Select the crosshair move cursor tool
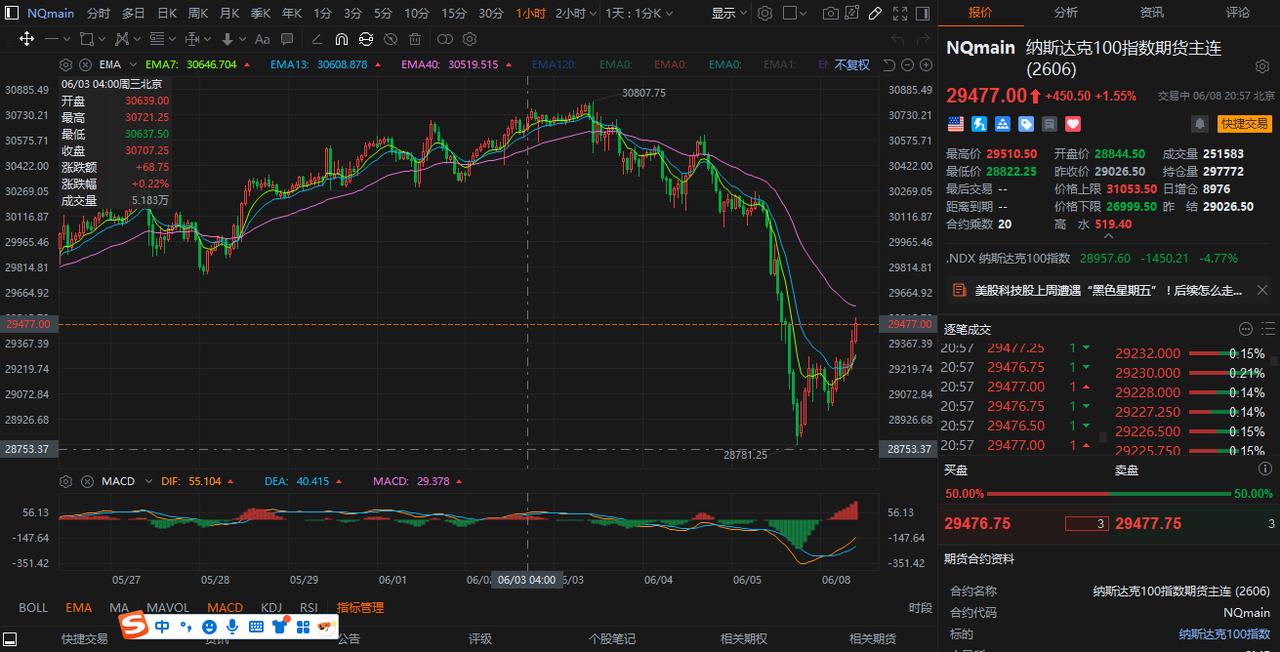Screen dimensions: 1280x652 pyautogui.click(x=27, y=39)
